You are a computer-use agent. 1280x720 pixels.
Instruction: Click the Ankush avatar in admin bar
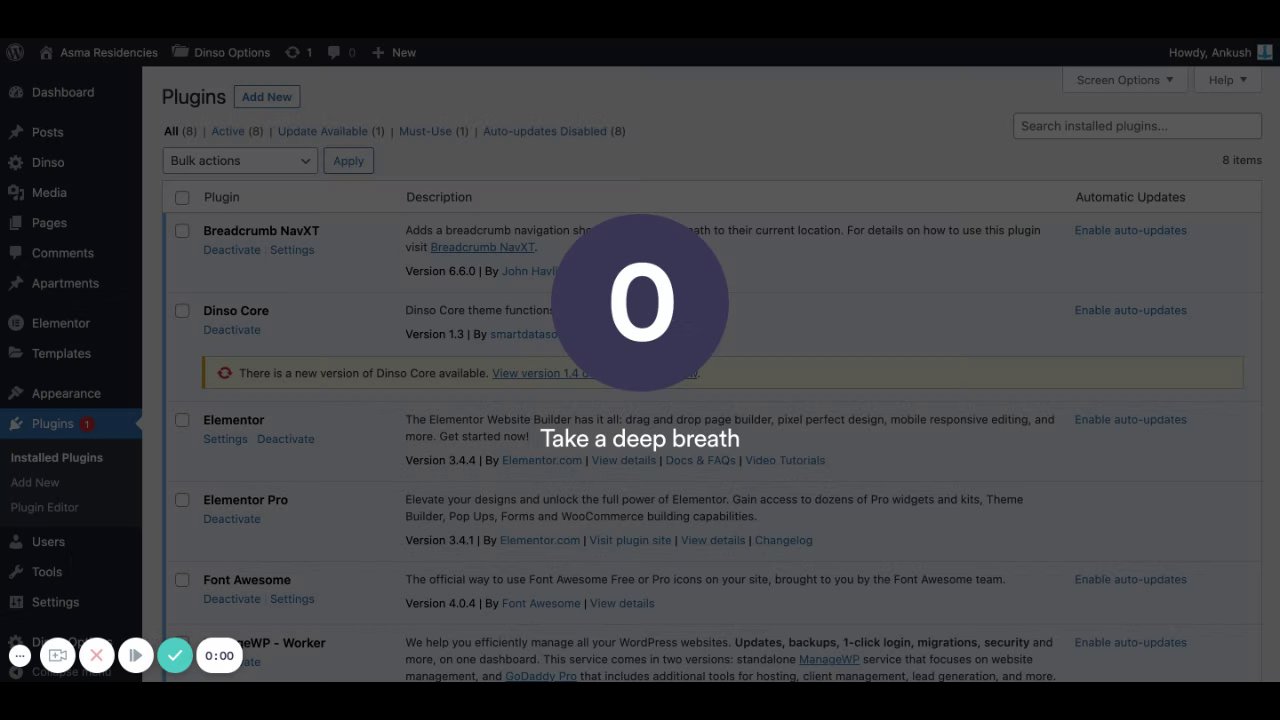coord(1264,52)
